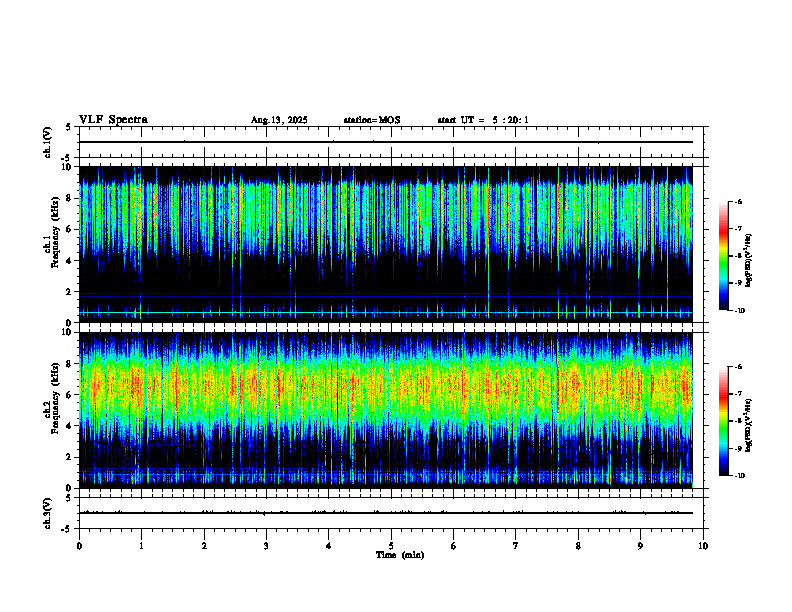Viewport: 792px width, 612px height.
Task: Click time axis tick label "7"
Action: click(x=516, y=546)
